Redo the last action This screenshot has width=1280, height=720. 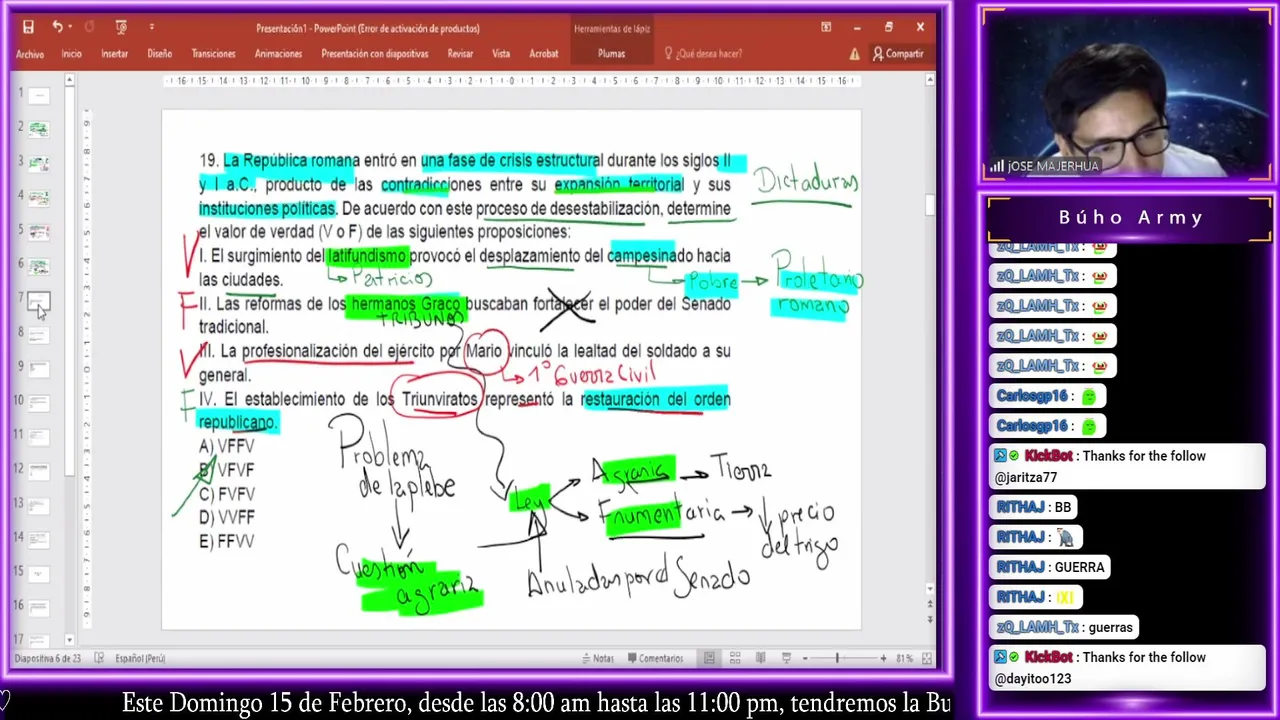pos(90,27)
